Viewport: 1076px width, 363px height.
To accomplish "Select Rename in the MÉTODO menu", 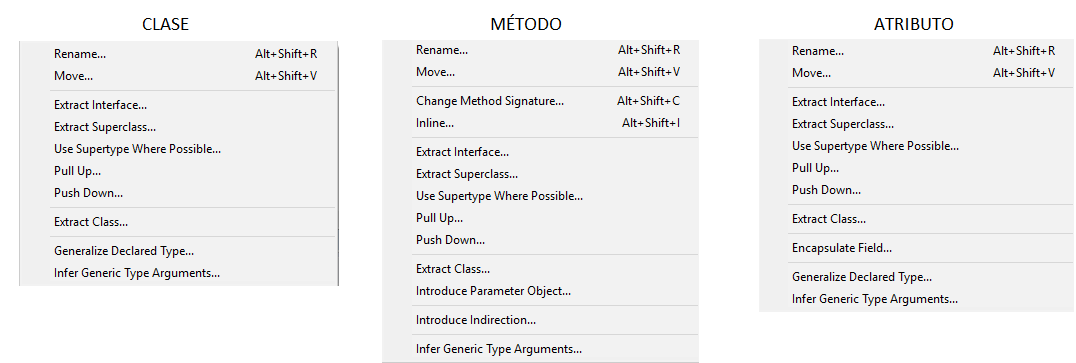I will [x=540, y=50].
